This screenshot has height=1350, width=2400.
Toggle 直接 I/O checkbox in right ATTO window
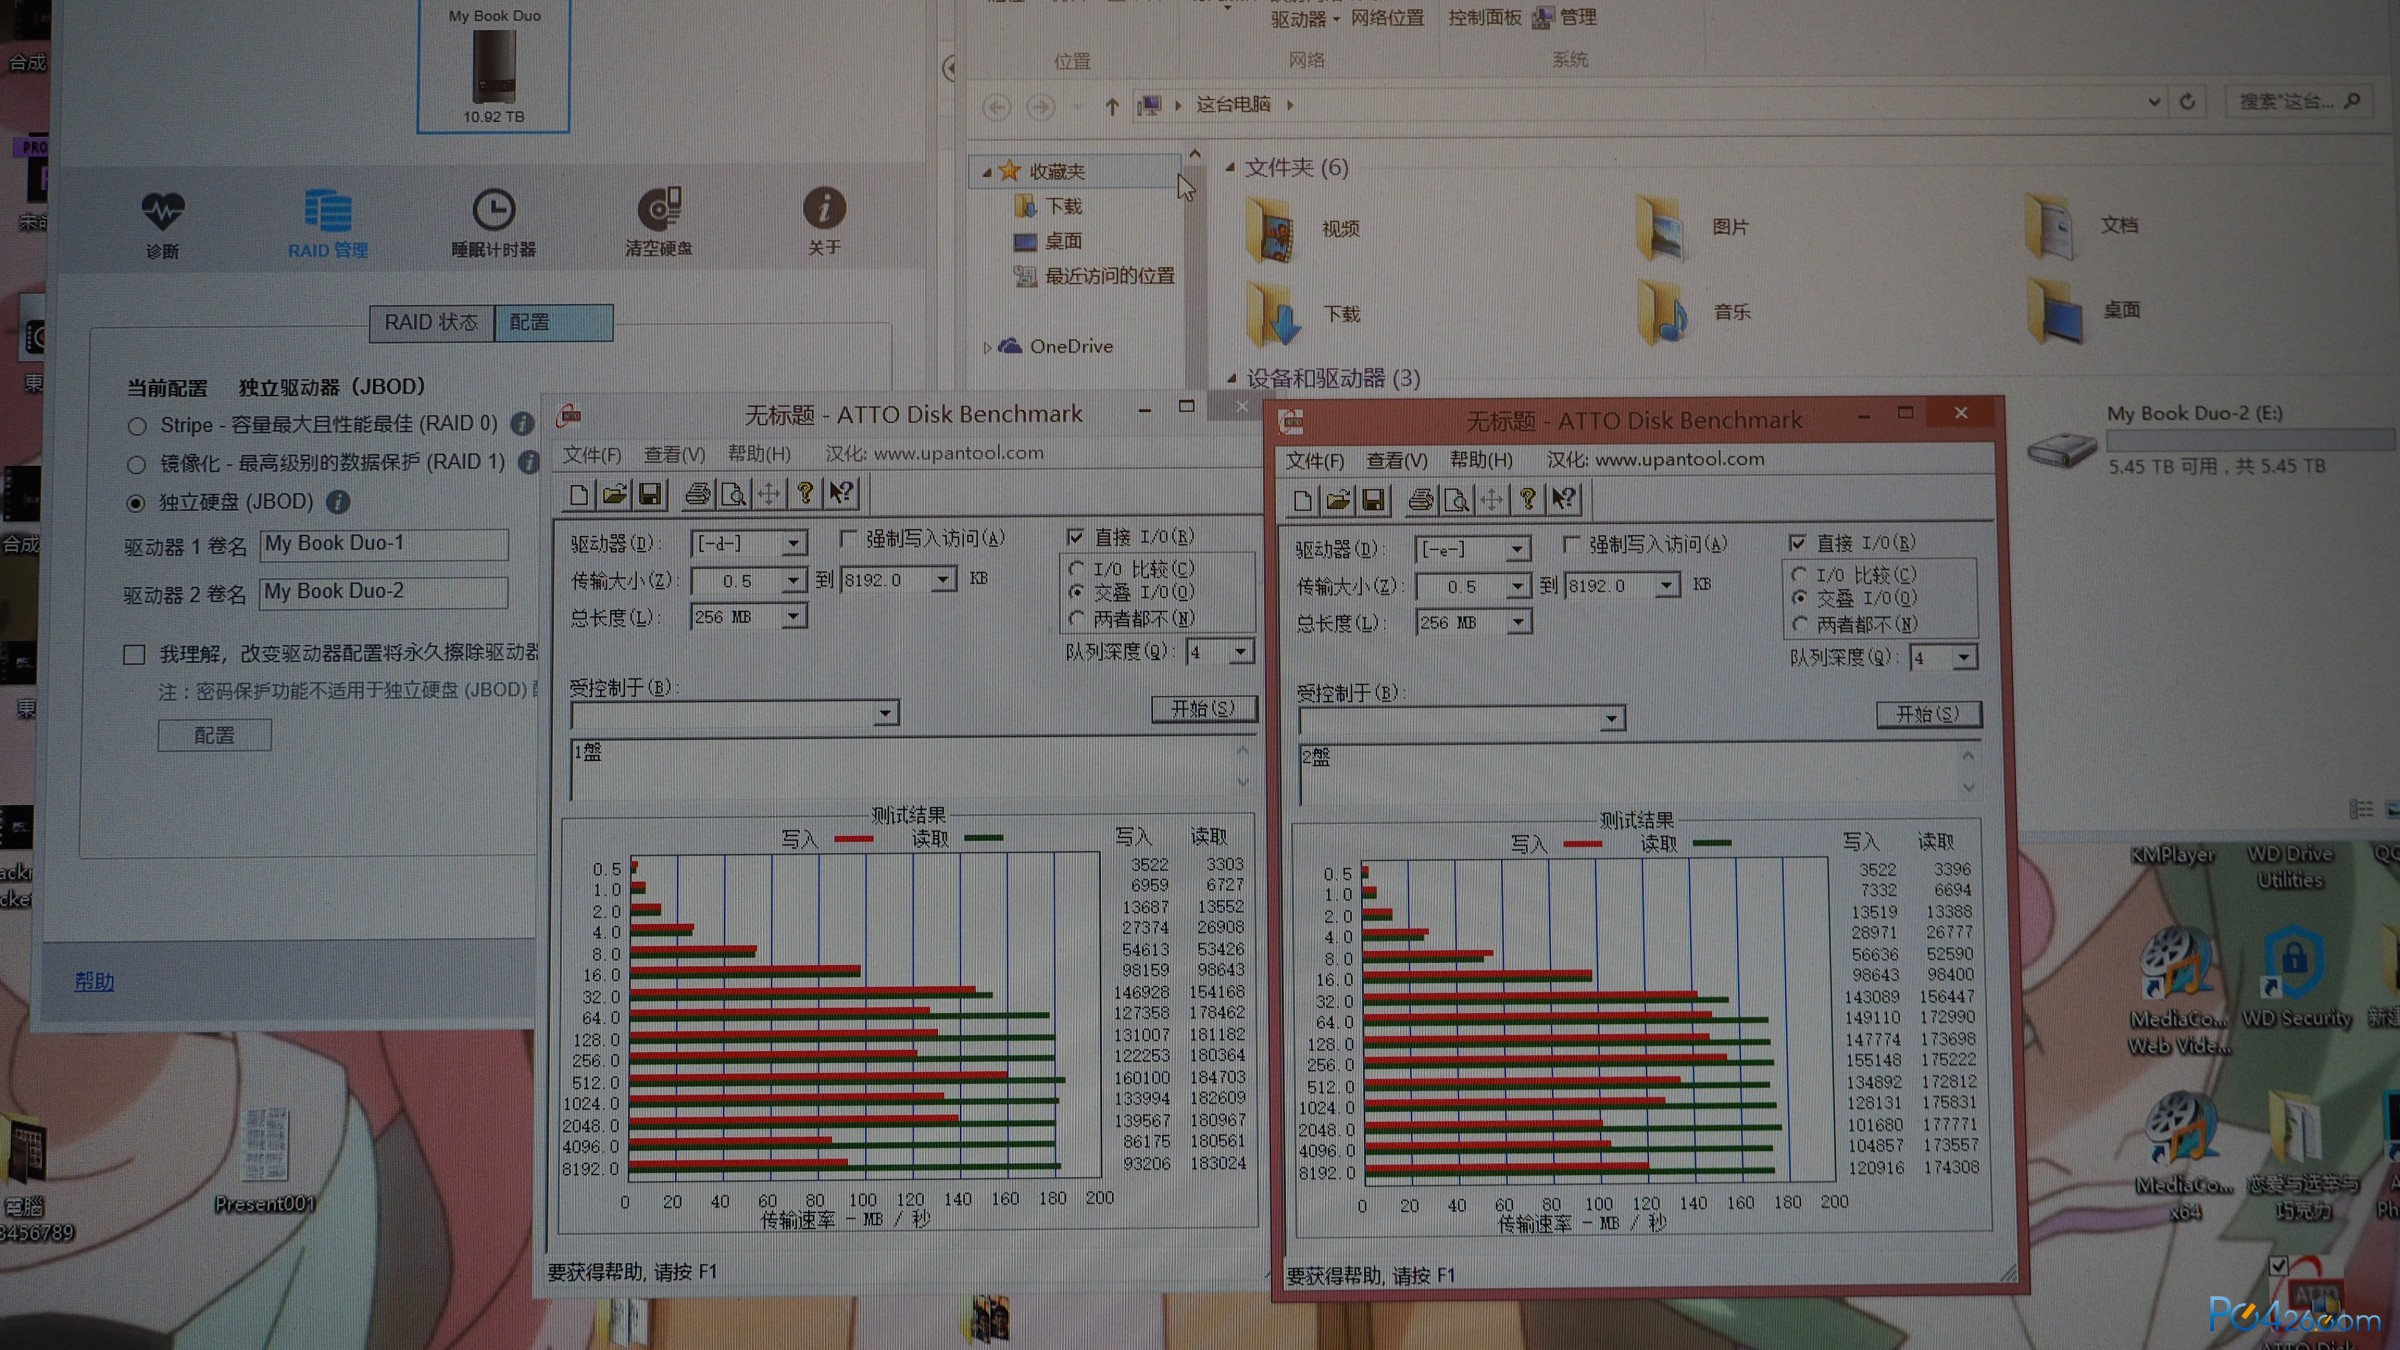[x=1798, y=543]
